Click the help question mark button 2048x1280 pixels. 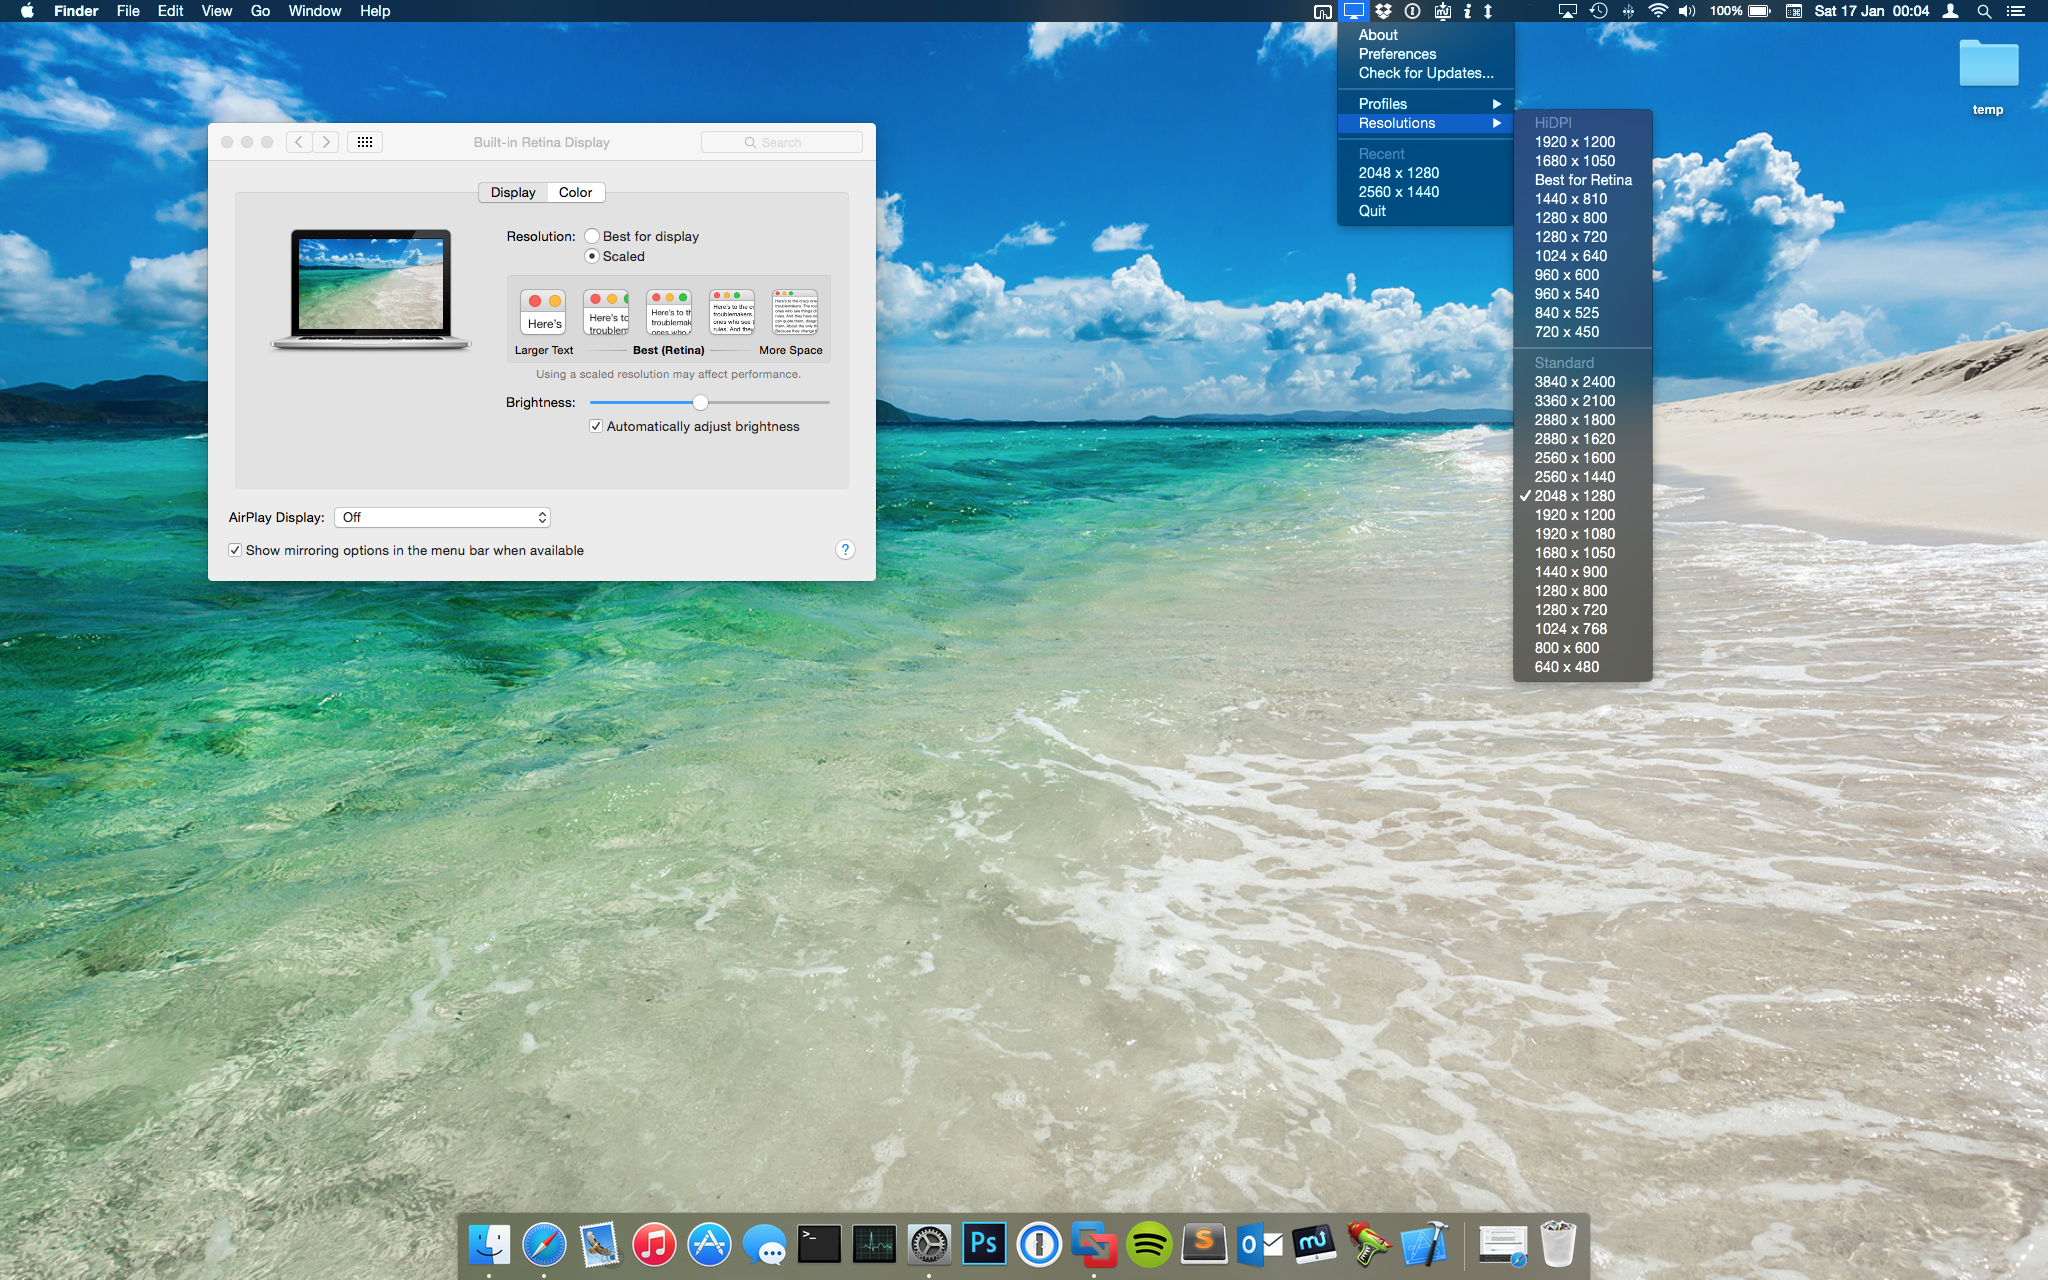pos(845,550)
